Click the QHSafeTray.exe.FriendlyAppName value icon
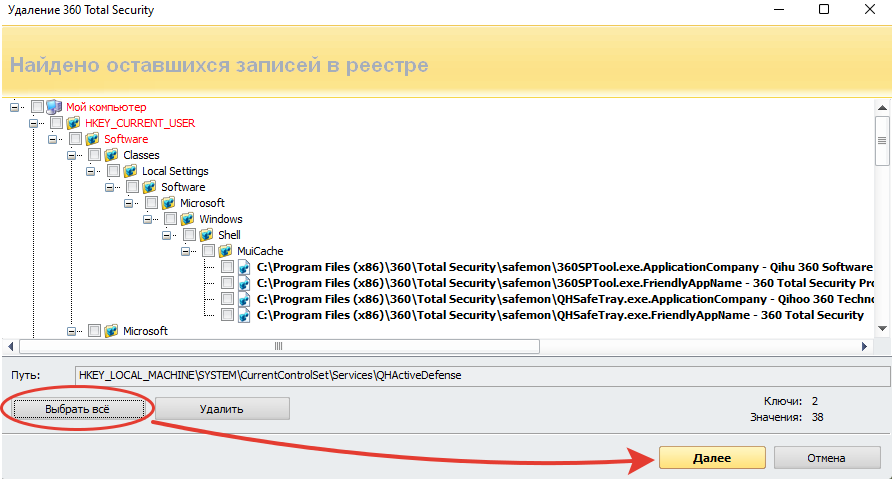This screenshot has height=479, width=892. click(x=244, y=315)
